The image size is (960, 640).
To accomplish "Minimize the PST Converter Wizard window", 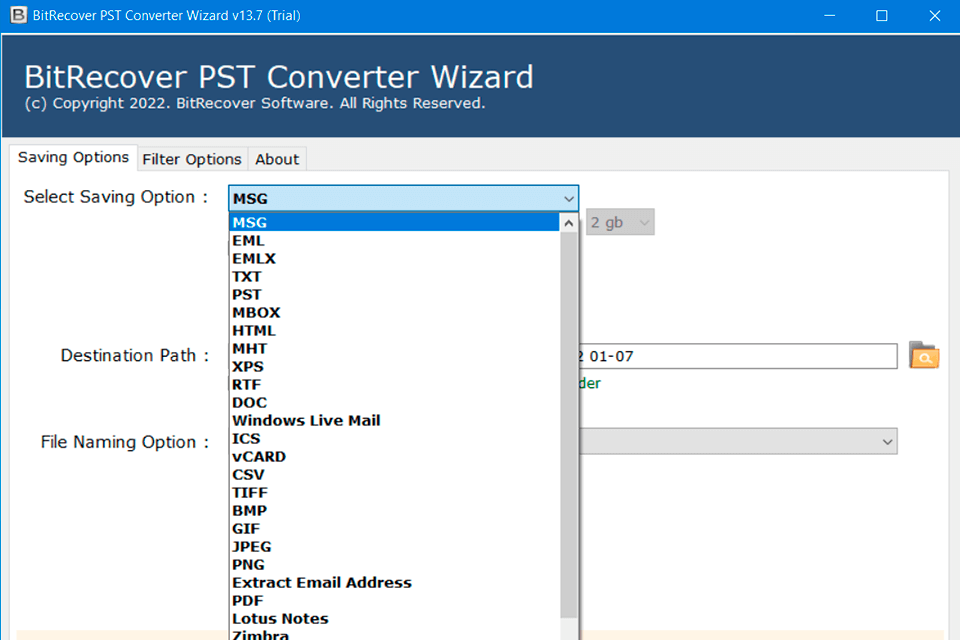I will click(830, 15).
